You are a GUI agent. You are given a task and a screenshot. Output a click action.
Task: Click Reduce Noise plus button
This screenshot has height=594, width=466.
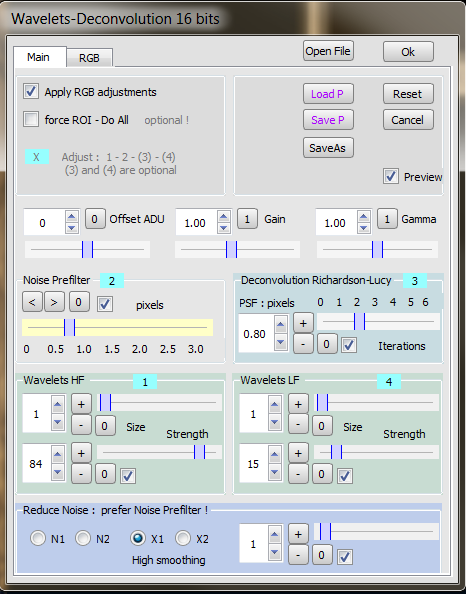coord(298,534)
